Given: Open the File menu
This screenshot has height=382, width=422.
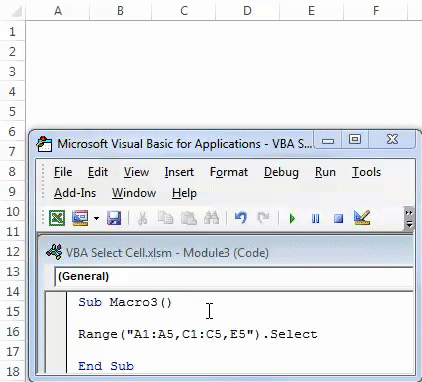Looking at the screenshot, I should (x=63, y=172).
